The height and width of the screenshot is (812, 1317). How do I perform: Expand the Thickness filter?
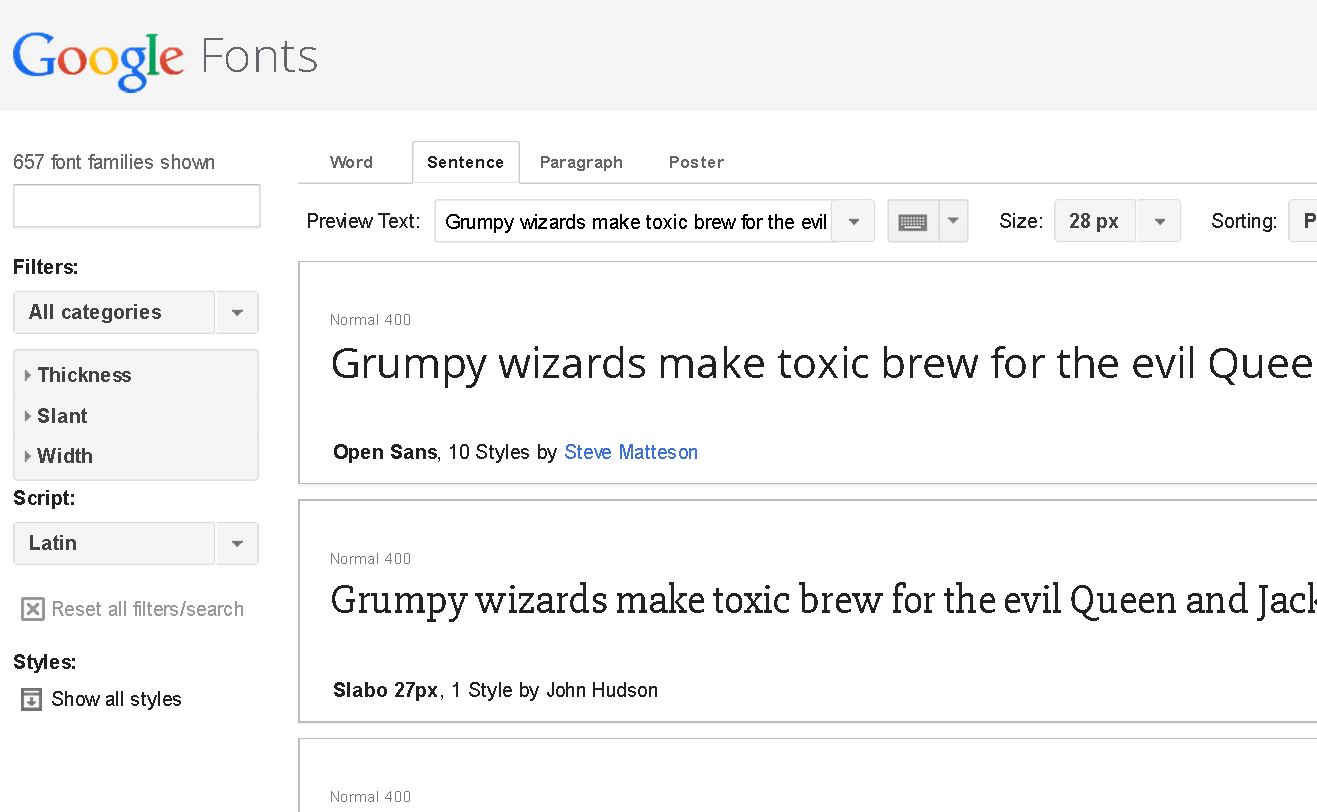click(78, 375)
